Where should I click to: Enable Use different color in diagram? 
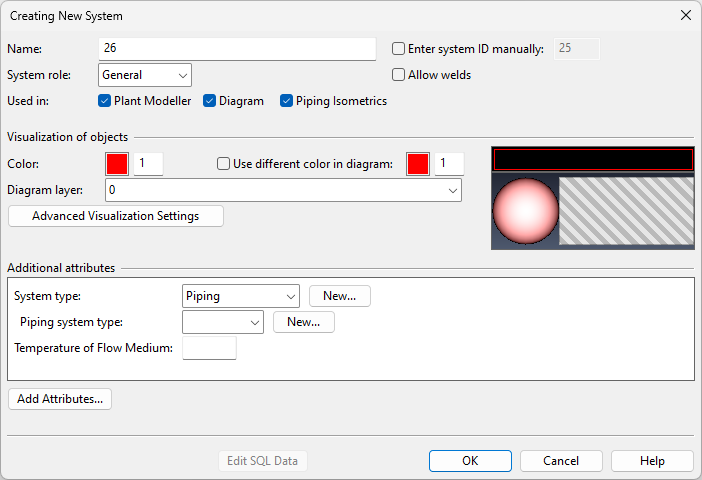pyautogui.click(x=224, y=164)
